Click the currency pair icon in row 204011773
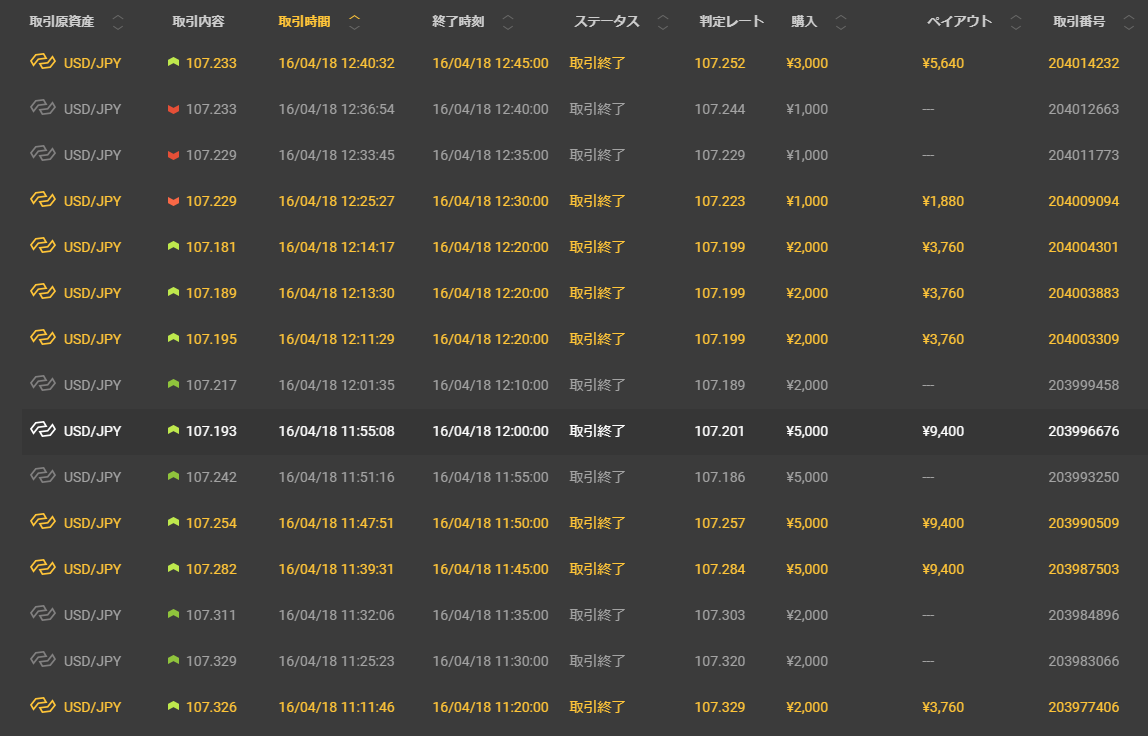 [x=42, y=155]
